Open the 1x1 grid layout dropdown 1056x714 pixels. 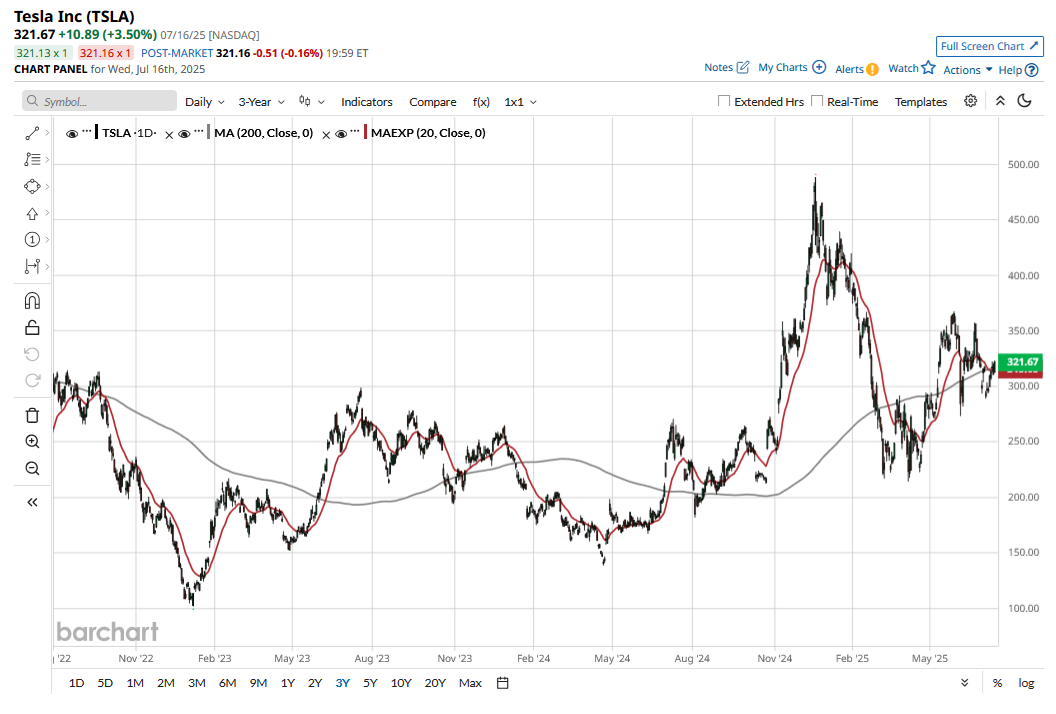point(521,102)
